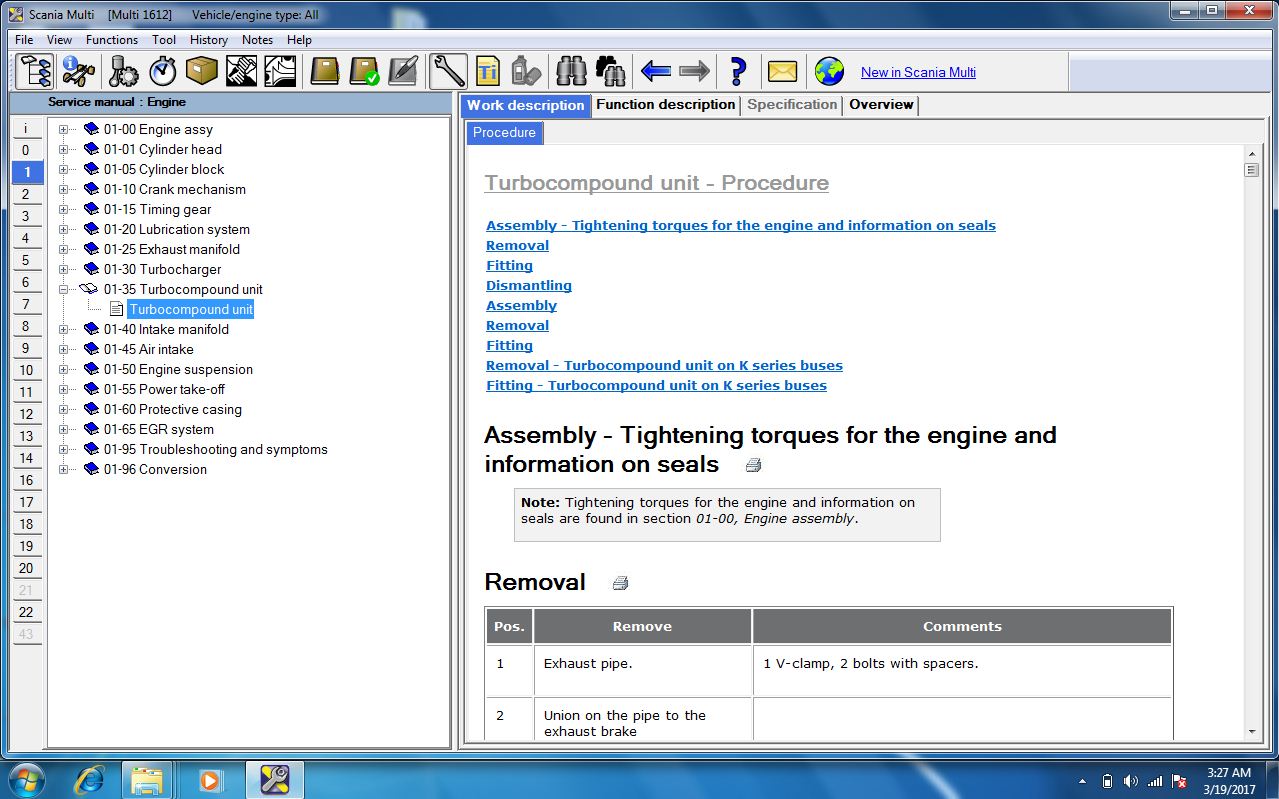
Task: Open Windows Explorer folder in taskbar
Action: (x=147, y=779)
